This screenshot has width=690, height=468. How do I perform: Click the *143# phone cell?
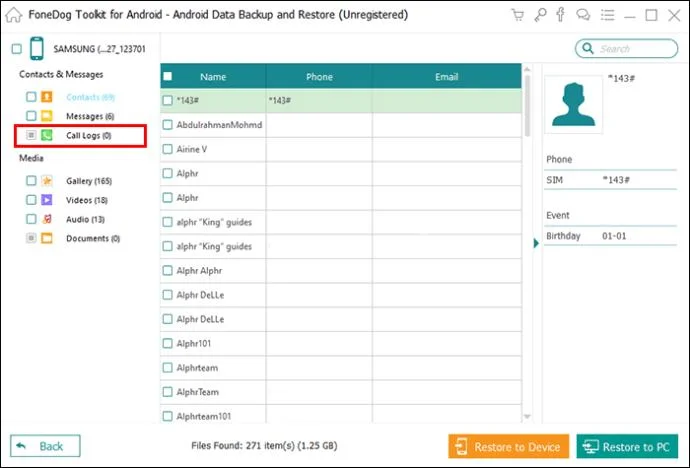(x=319, y=100)
